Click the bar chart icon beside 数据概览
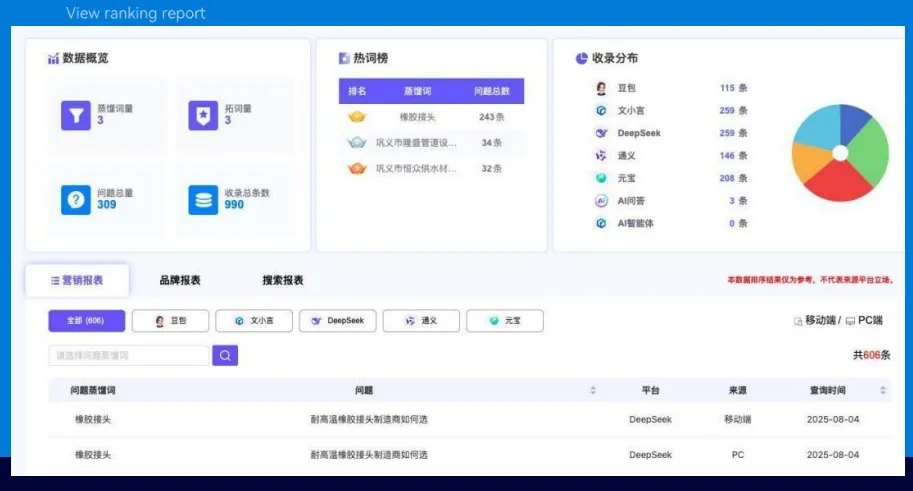Viewport: 913px width, 491px height. [x=53, y=58]
